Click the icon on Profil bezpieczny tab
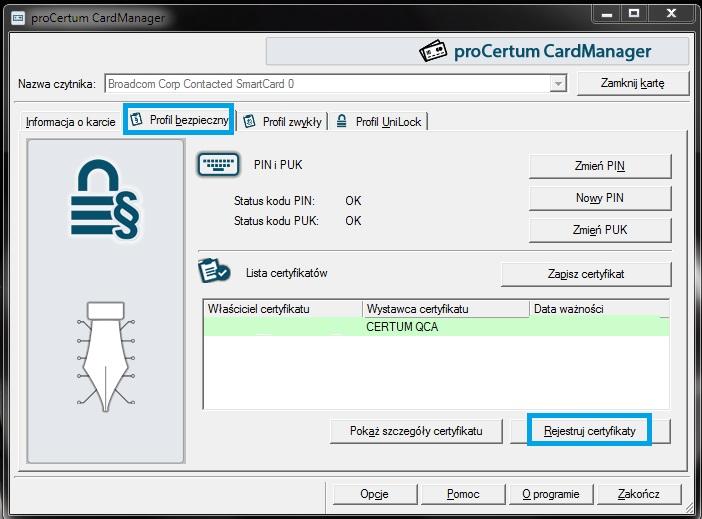The width and height of the screenshot is (702, 519). point(137,120)
